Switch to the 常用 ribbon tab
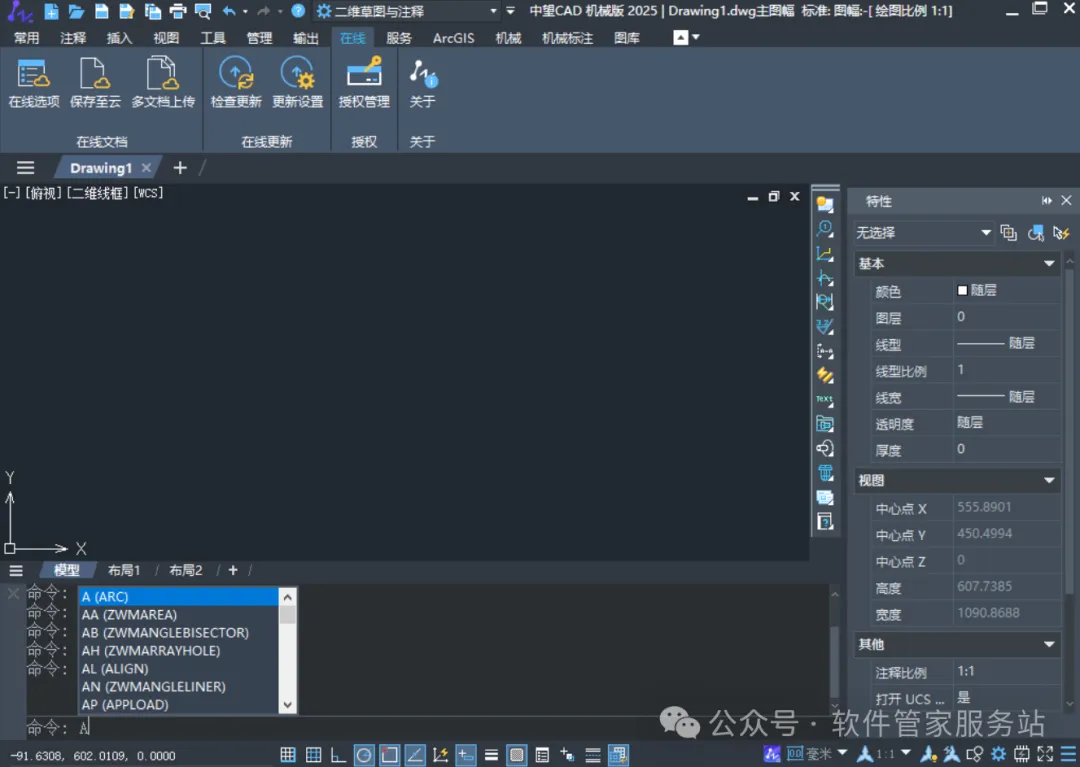 (x=27, y=38)
